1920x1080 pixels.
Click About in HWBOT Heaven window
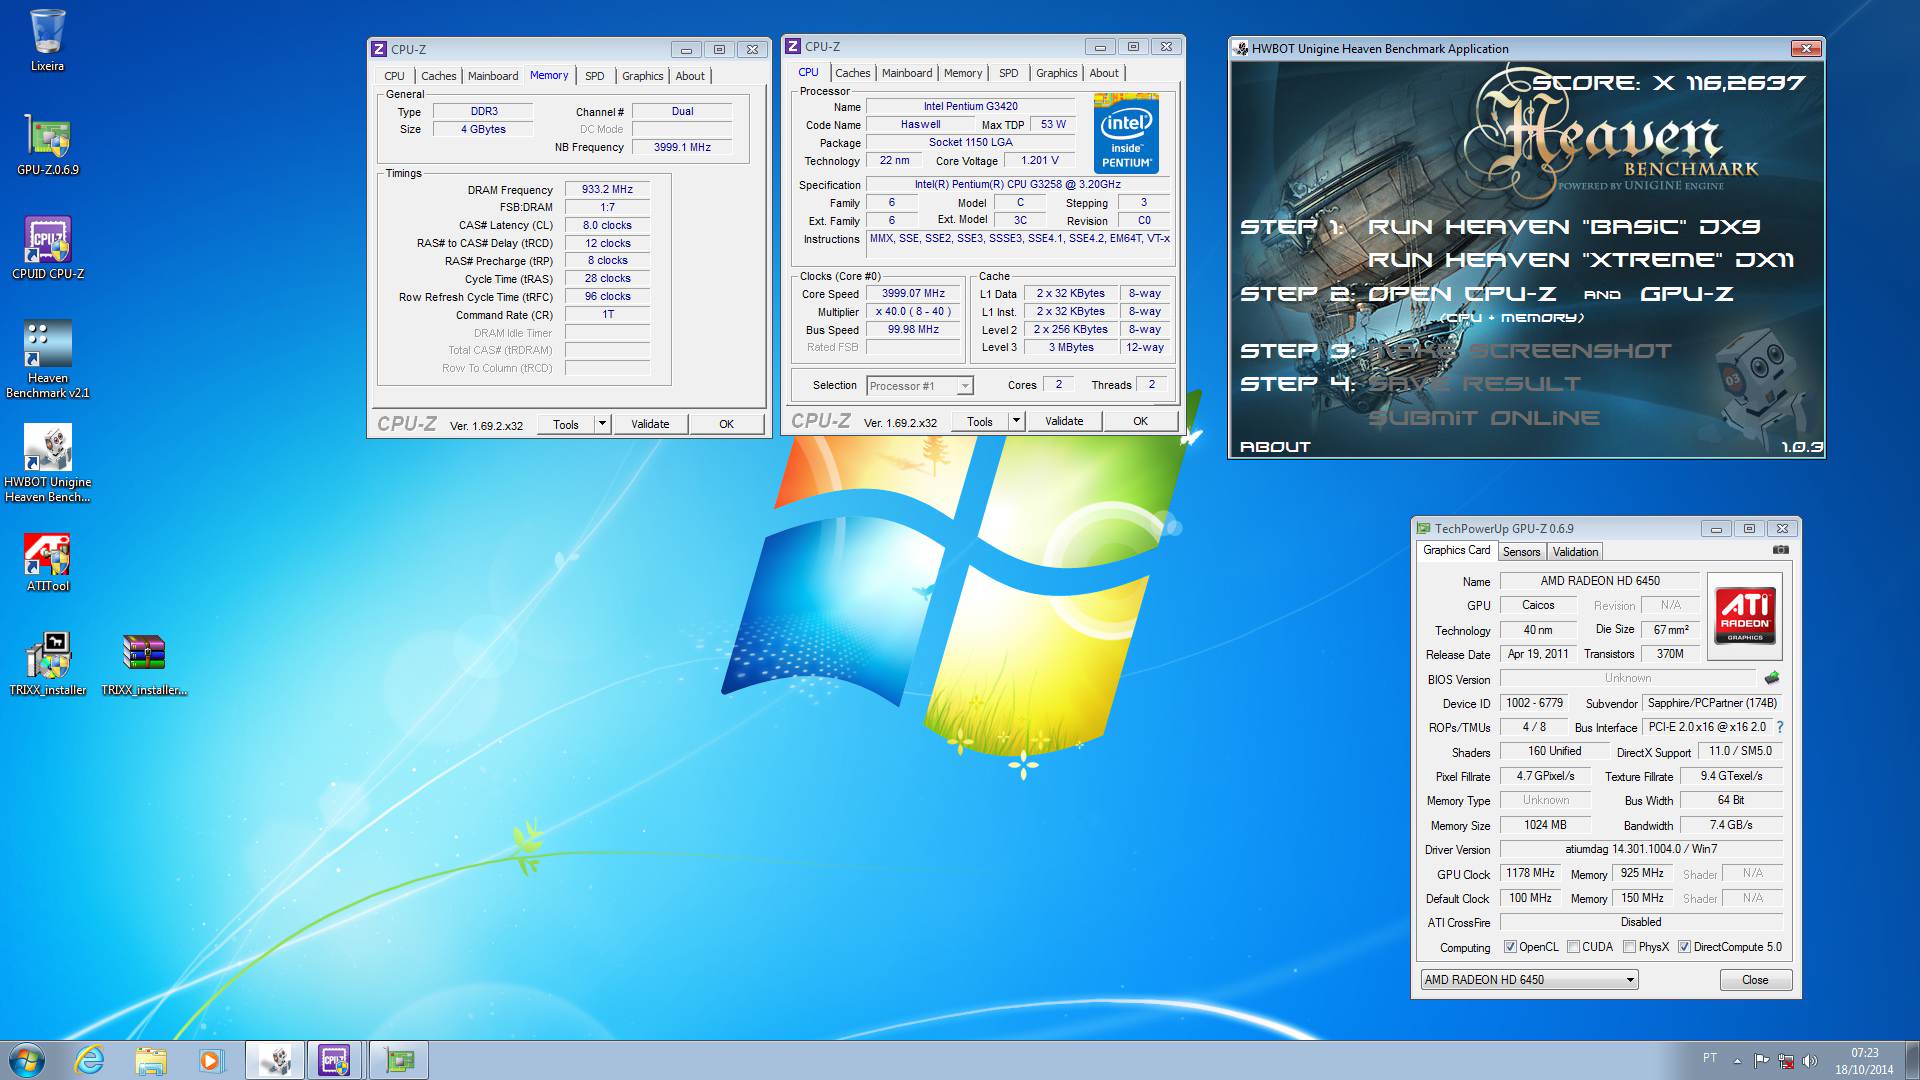(1275, 447)
